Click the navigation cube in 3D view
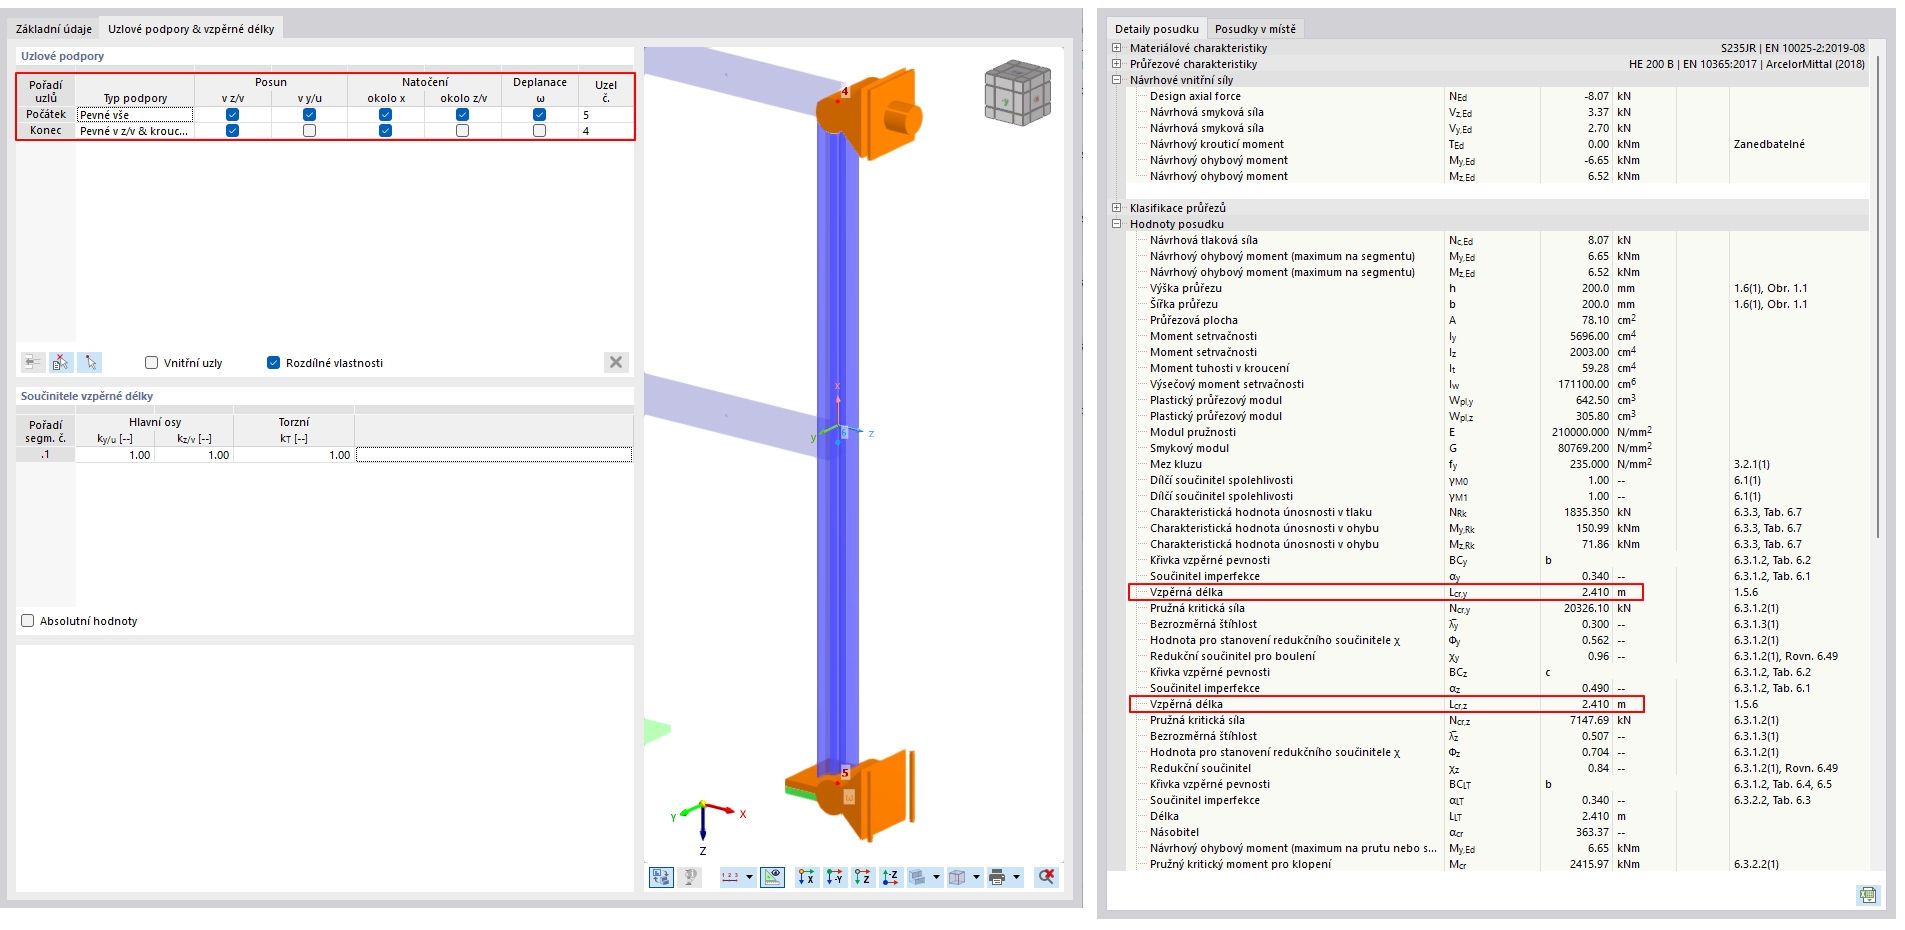Screen dimensions: 1905x930 point(1018,93)
